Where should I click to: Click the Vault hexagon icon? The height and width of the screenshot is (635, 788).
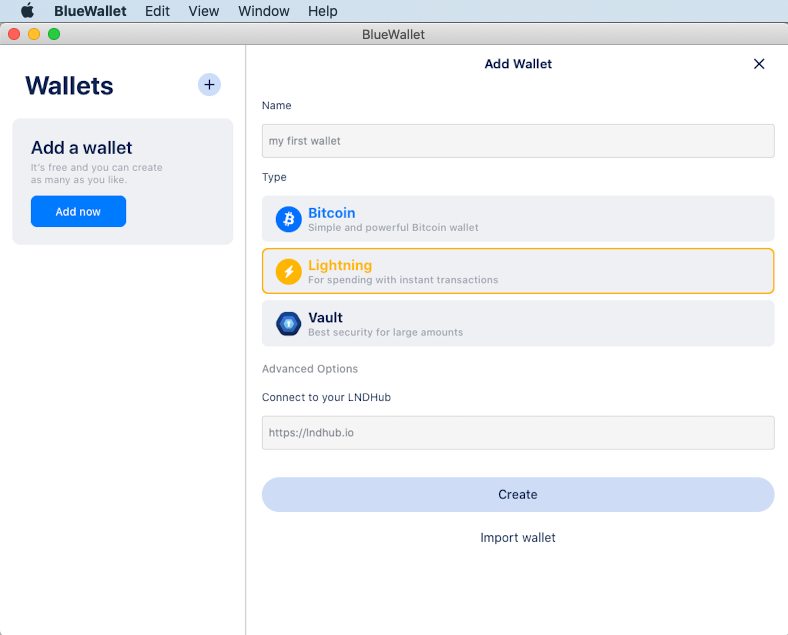[x=288, y=324]
